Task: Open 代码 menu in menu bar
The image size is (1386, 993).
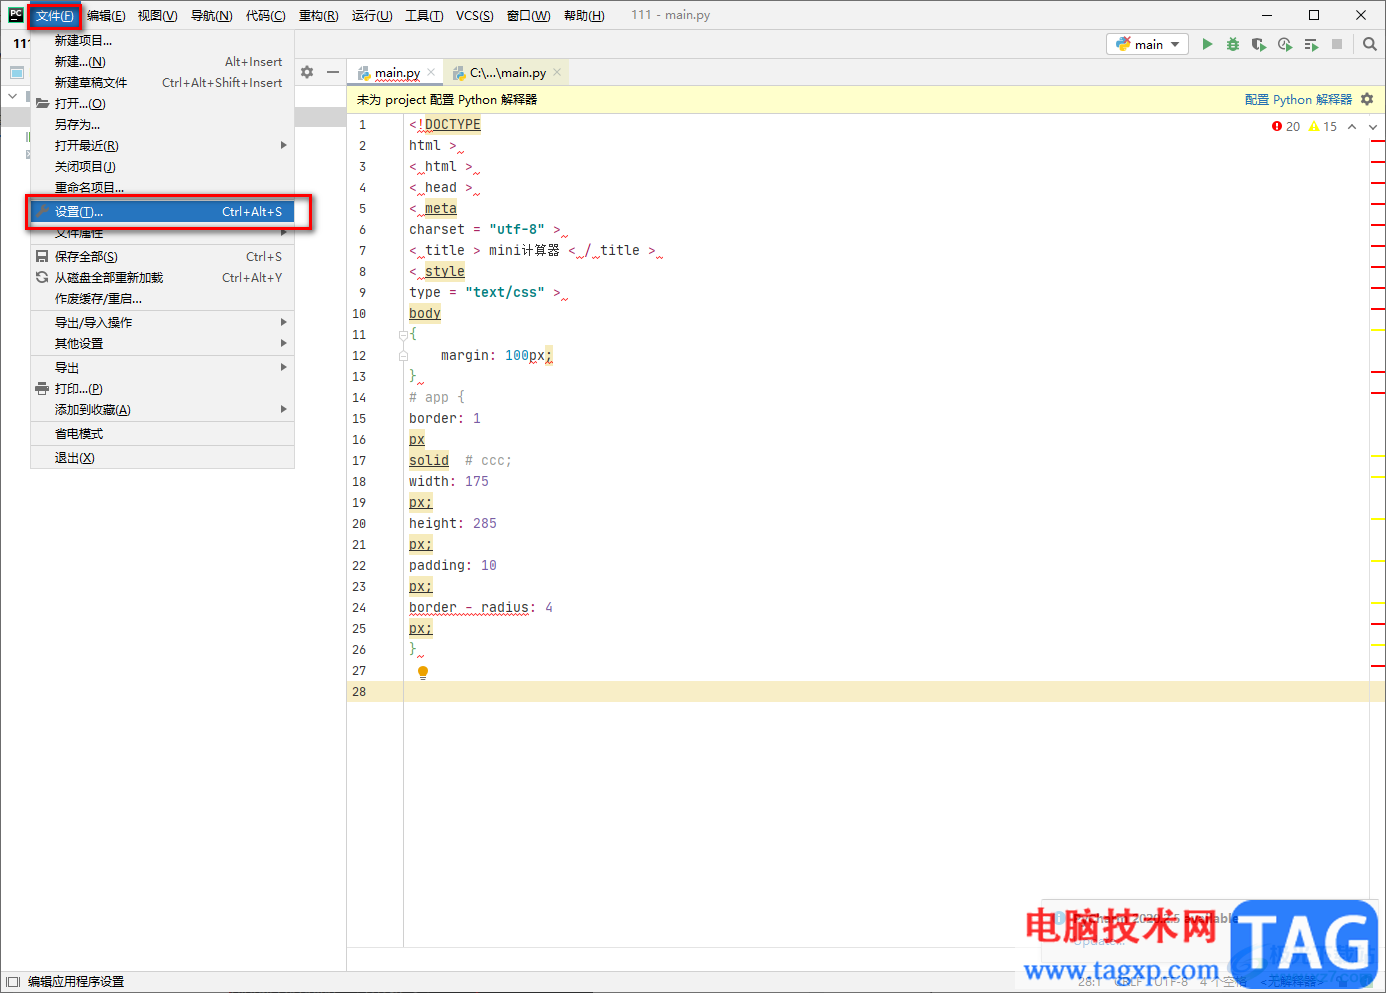Action: [265, 15]
